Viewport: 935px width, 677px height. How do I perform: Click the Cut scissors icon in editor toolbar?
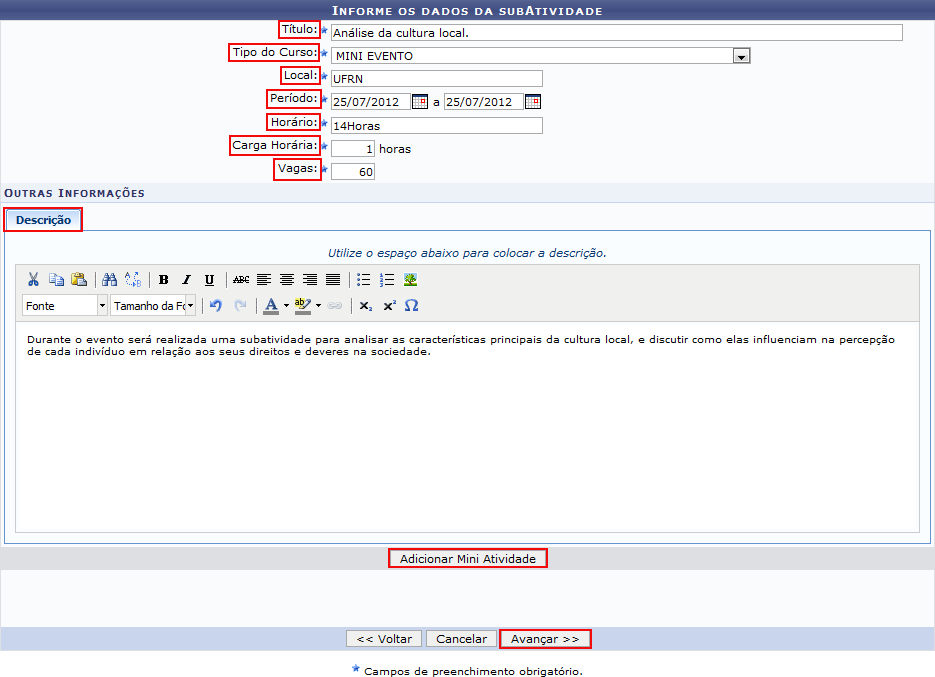(33, 280)
